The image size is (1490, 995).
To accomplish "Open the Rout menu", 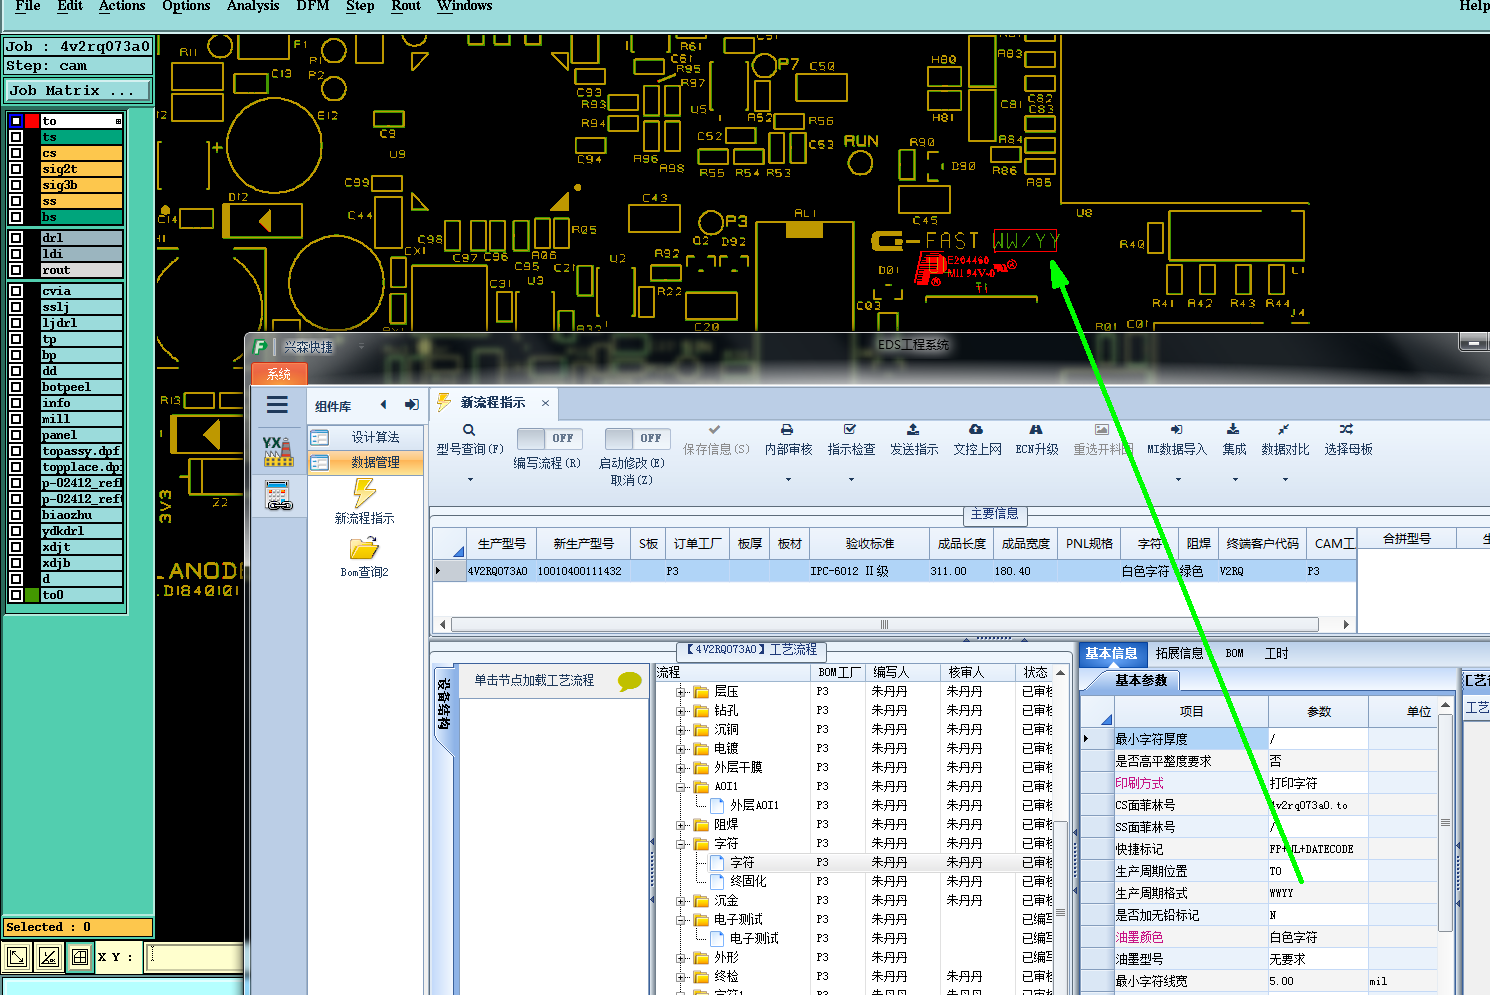I will point(406,6).
